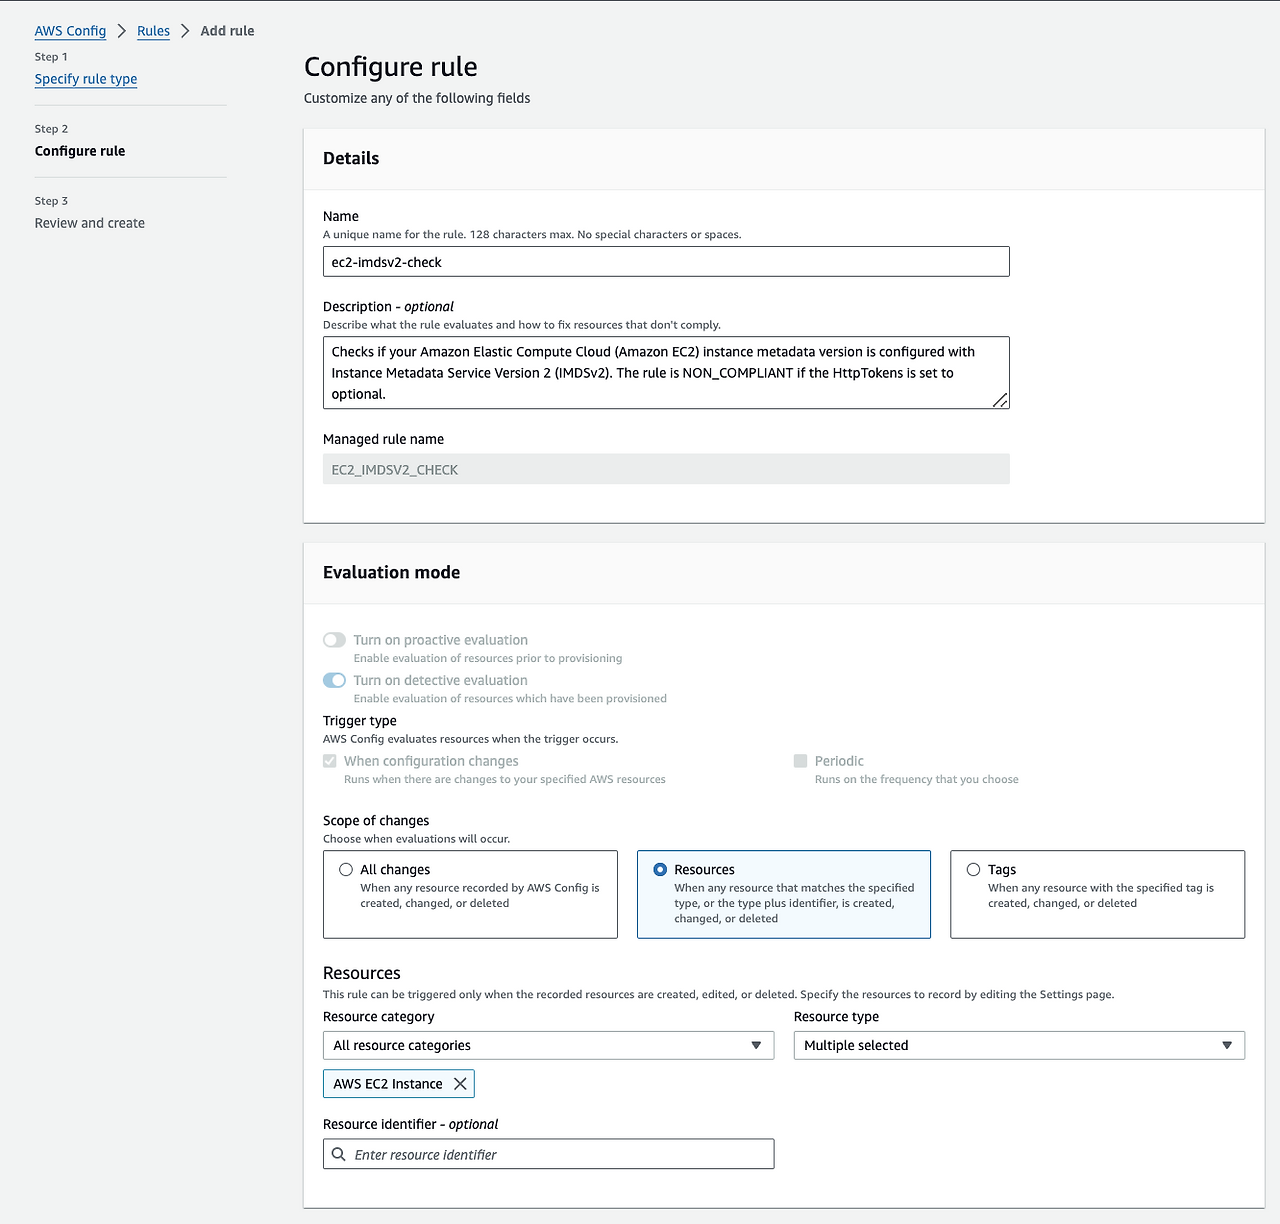1280x1224 pixels.
Task: Select the Resources scope radio button
Action: [x=660, y=870]
